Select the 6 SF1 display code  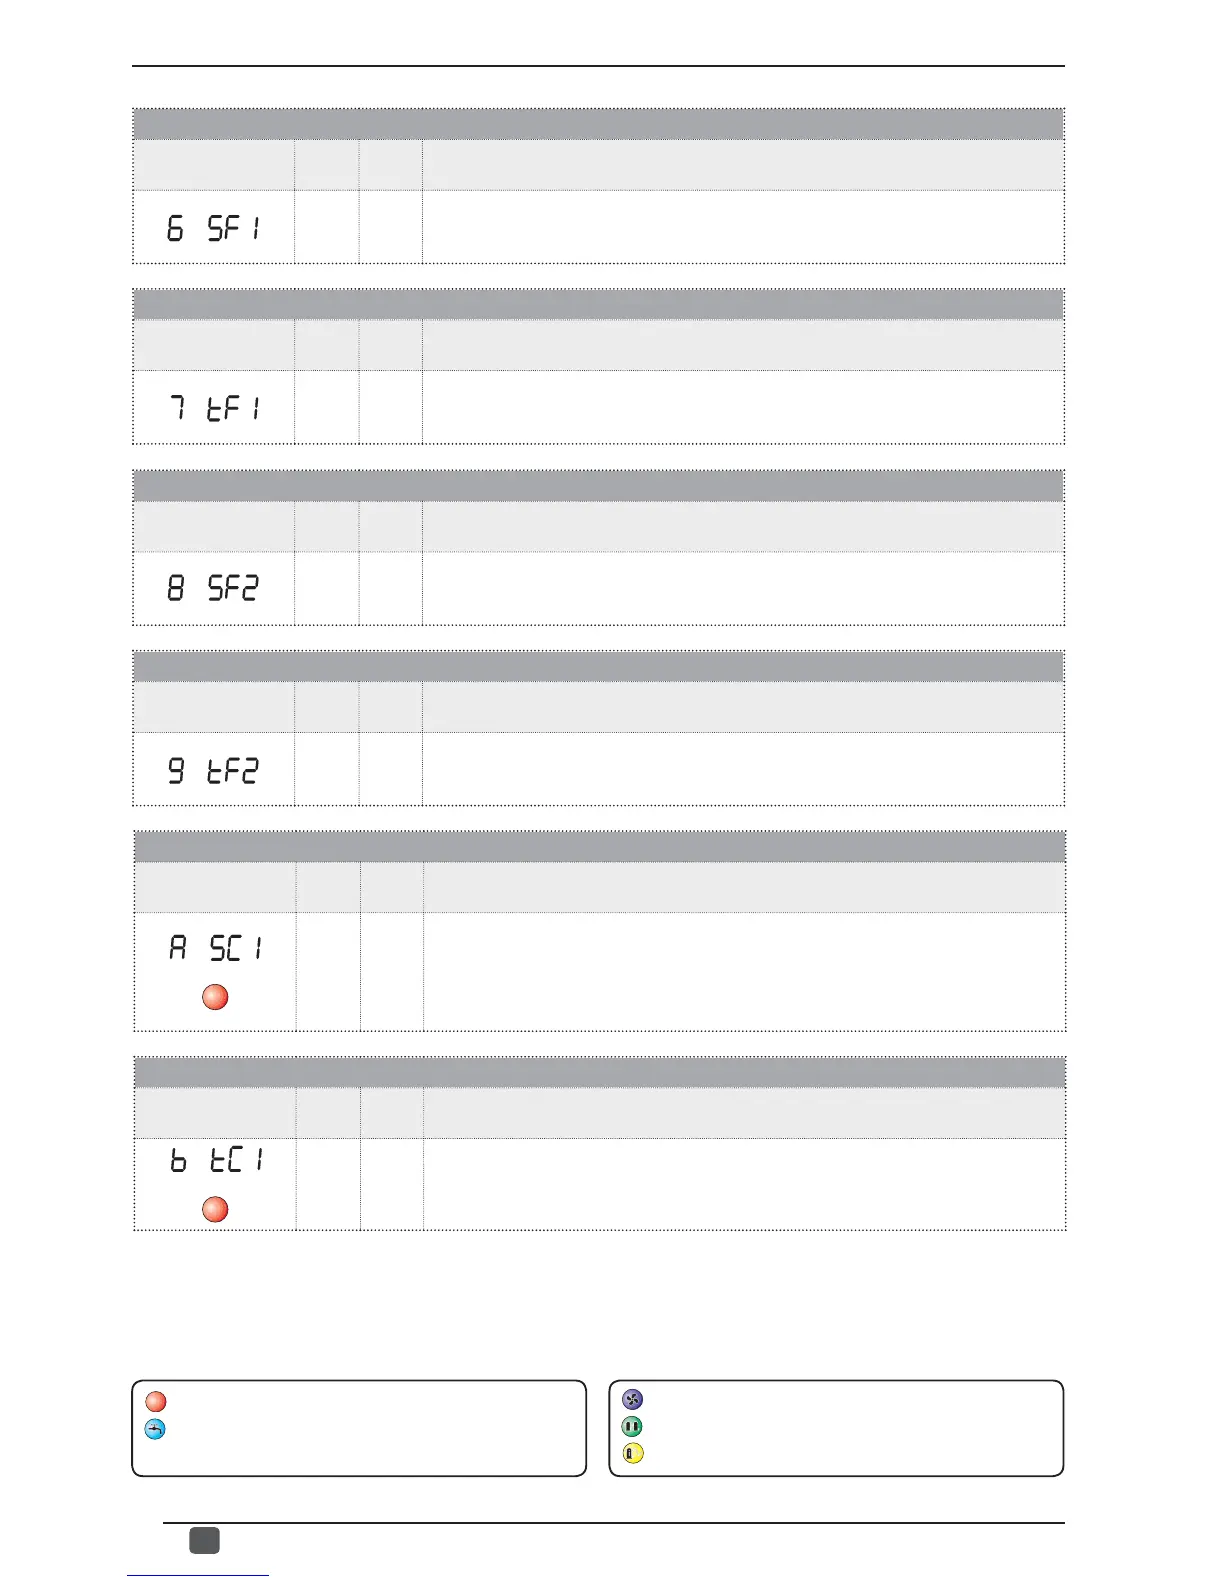tap(213, 228)
